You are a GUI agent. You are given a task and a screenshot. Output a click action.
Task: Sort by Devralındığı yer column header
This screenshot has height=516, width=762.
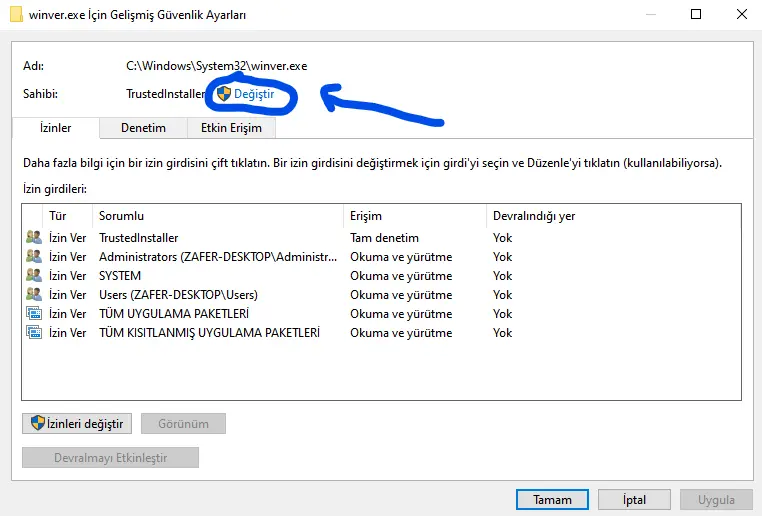coord(613,216)
